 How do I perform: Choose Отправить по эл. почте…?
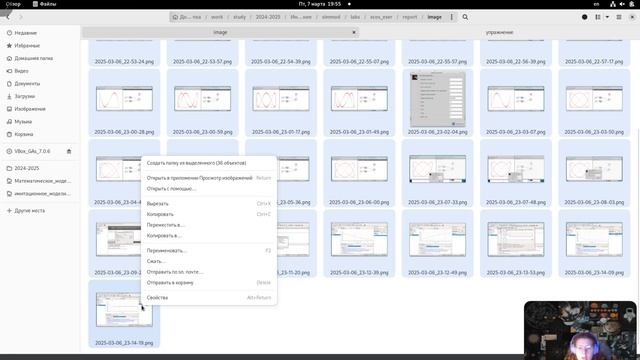209,272
